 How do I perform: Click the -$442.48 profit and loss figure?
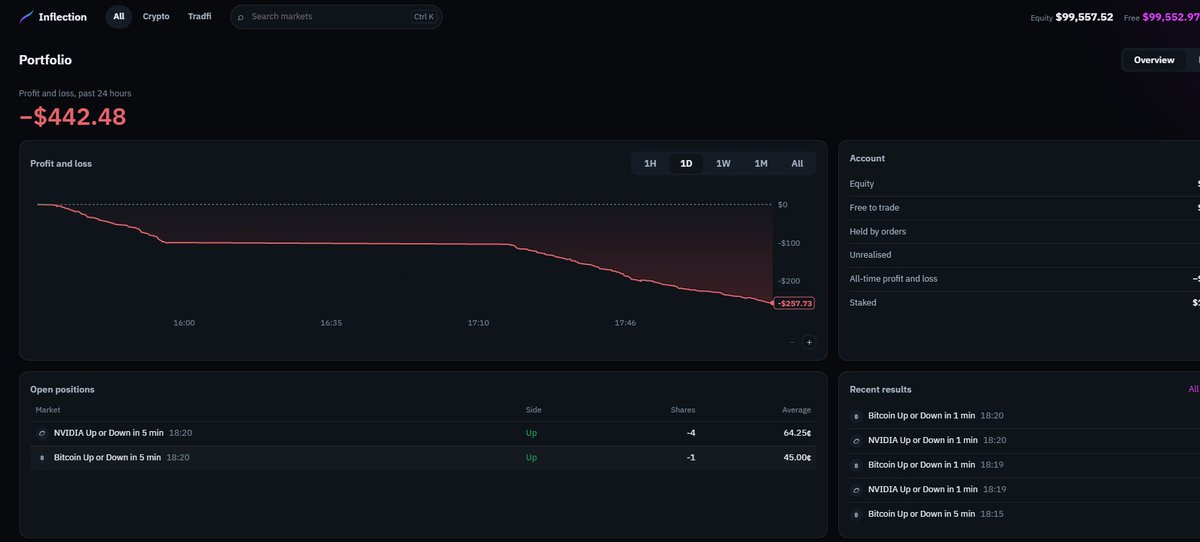click(73, 117)
